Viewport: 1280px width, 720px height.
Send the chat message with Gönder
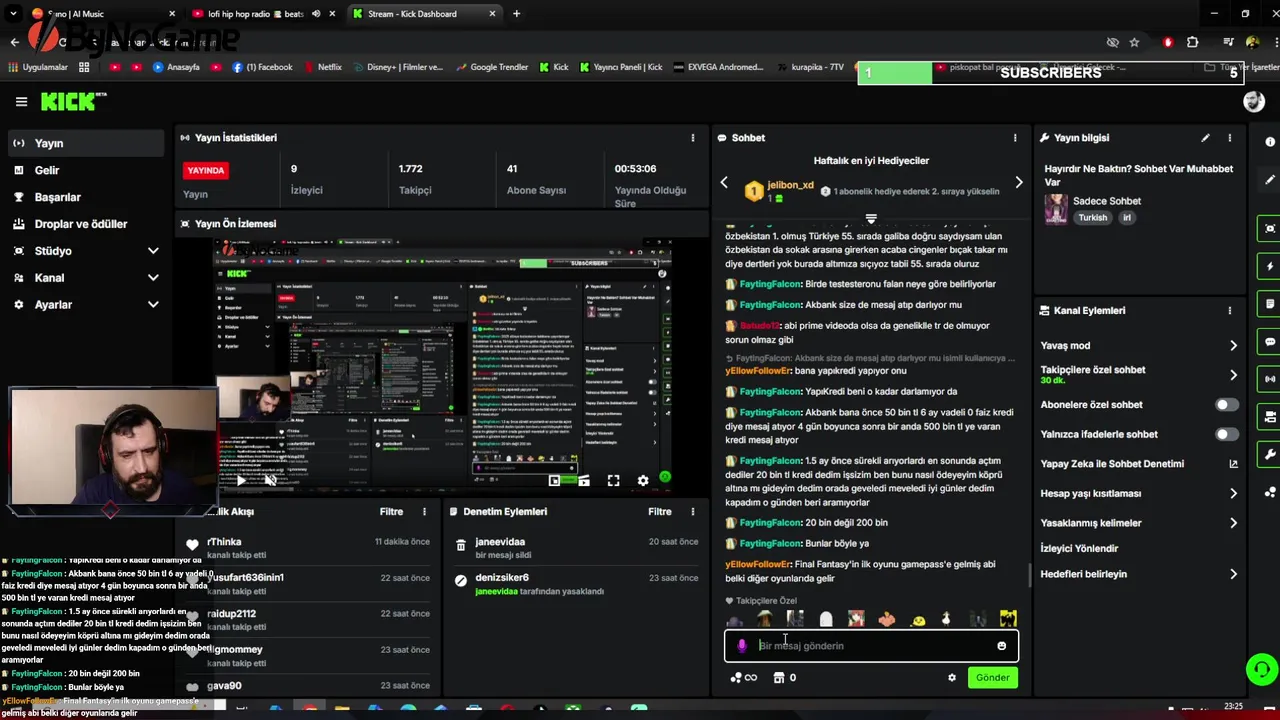click(x=992, y=678)
